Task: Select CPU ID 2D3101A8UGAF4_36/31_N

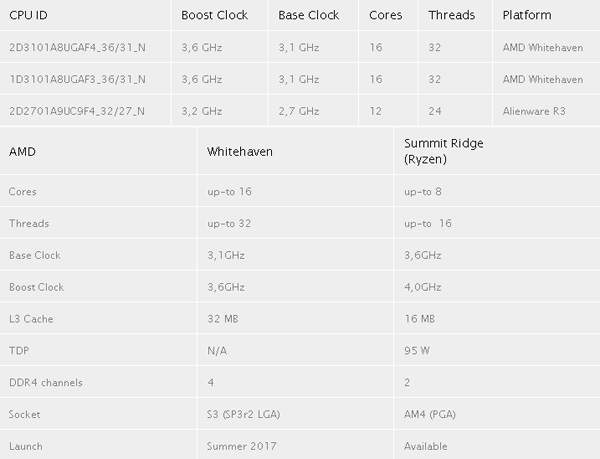Action: [78, 48]
